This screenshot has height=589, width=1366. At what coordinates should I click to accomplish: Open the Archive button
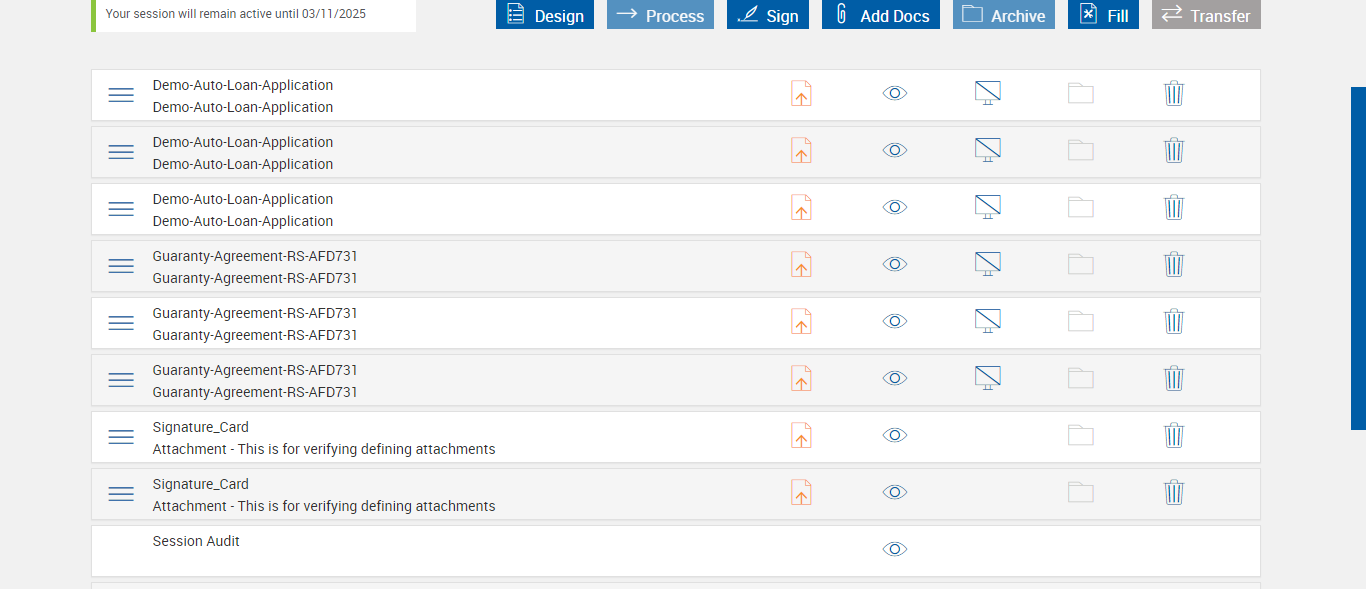1004,14
